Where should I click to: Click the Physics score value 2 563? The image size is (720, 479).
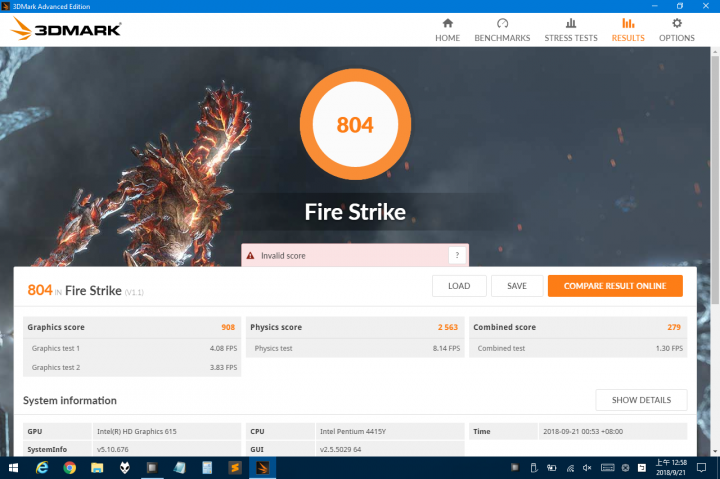tap(448, 327)
